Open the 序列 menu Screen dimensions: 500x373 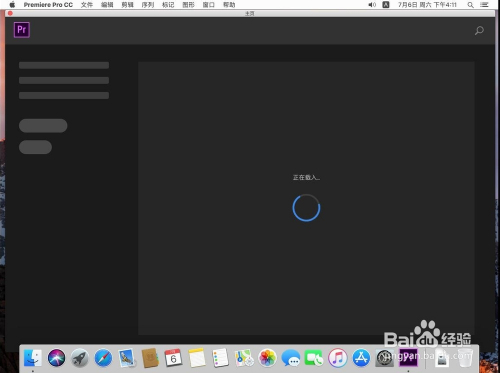click(x=148, y=5)
